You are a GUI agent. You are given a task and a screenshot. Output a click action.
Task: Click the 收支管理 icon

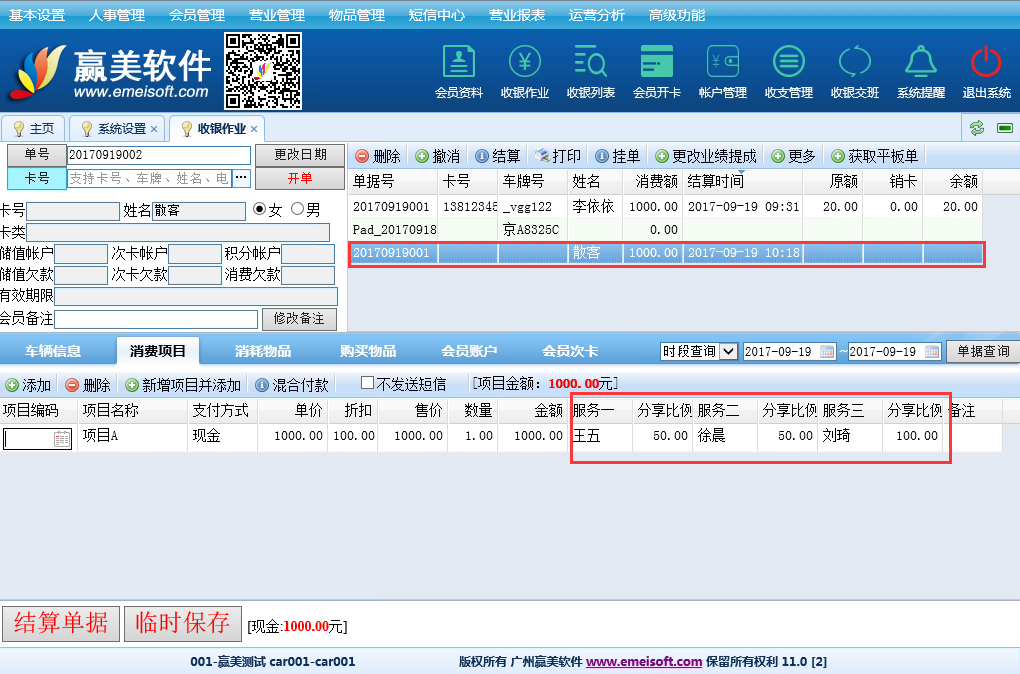[x=789, y=71]
